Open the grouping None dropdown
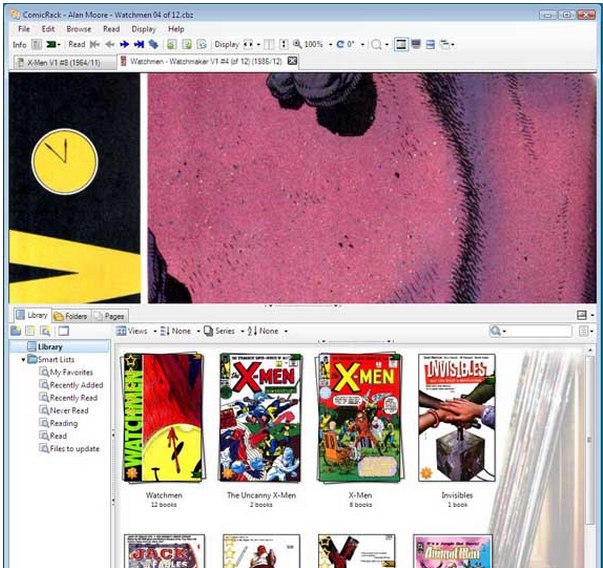This screenshot has height=568, width=603. click(180, 331)
